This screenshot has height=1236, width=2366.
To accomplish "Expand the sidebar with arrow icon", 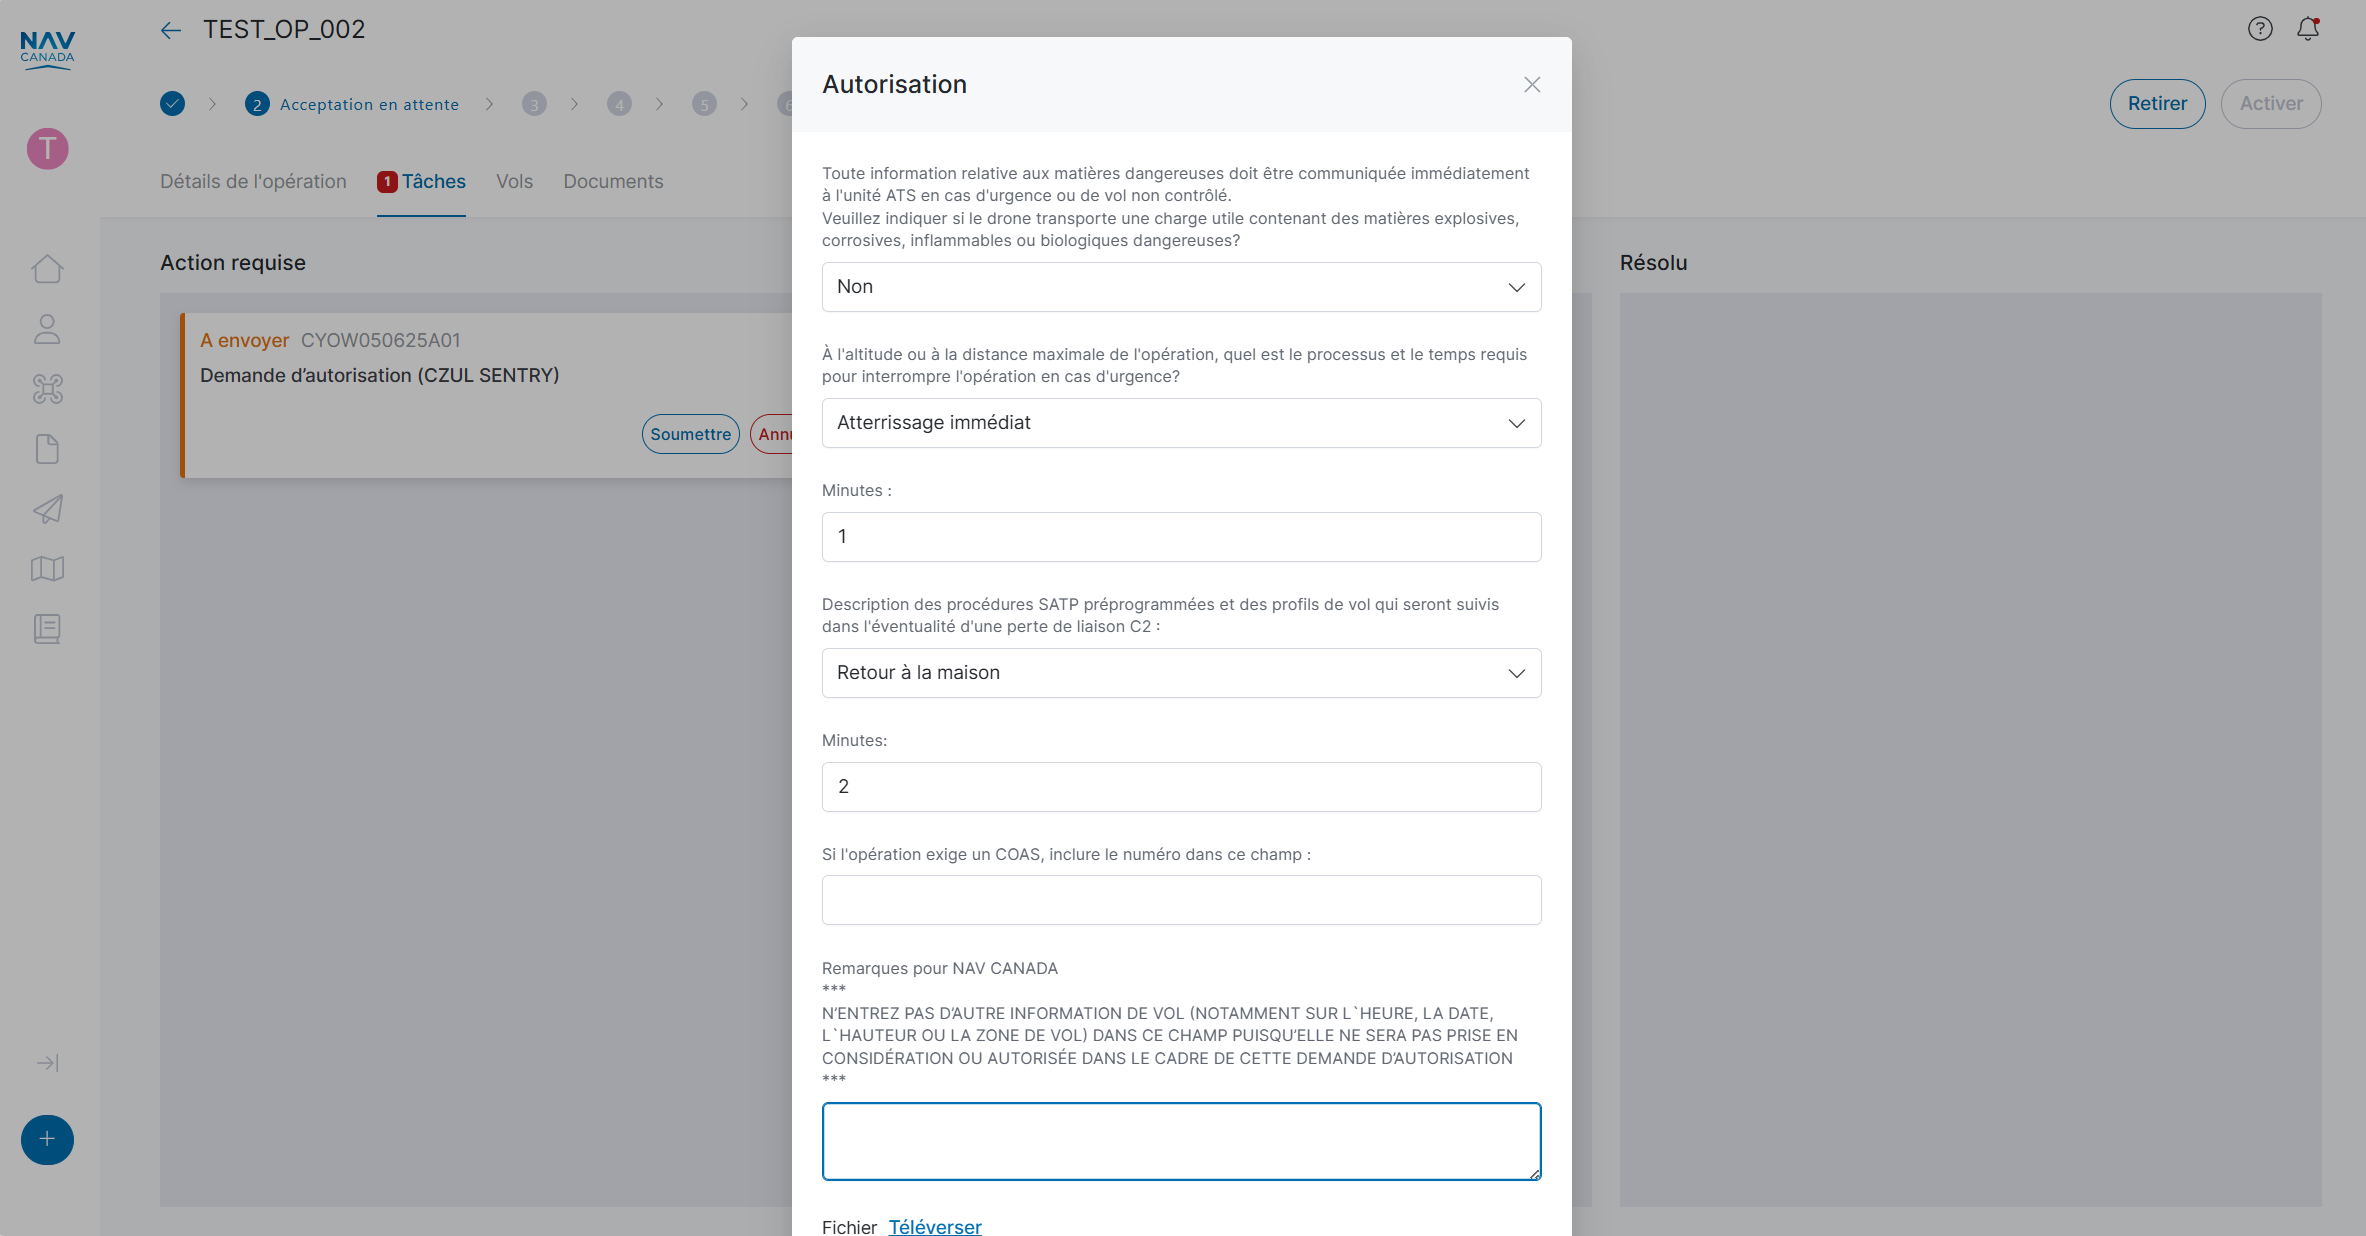I will tap(47, 1063).
